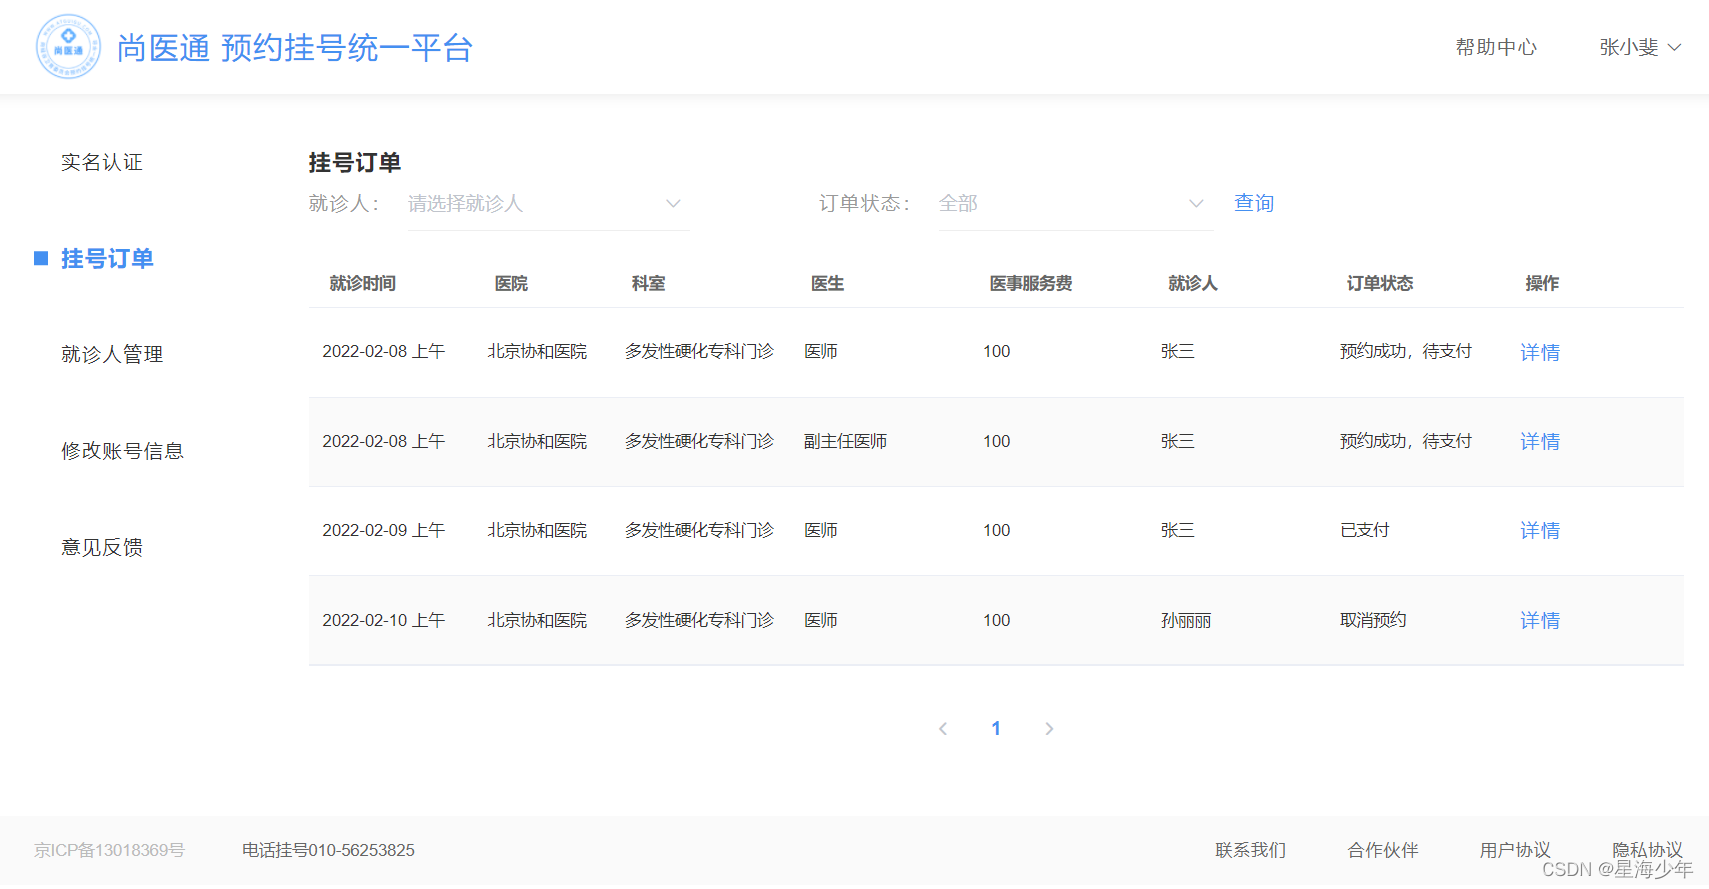Image resolution: width=1709 pixels, height=889 pixels.
Task: Click the 科室 column header
Action: [x=648, y=283]
